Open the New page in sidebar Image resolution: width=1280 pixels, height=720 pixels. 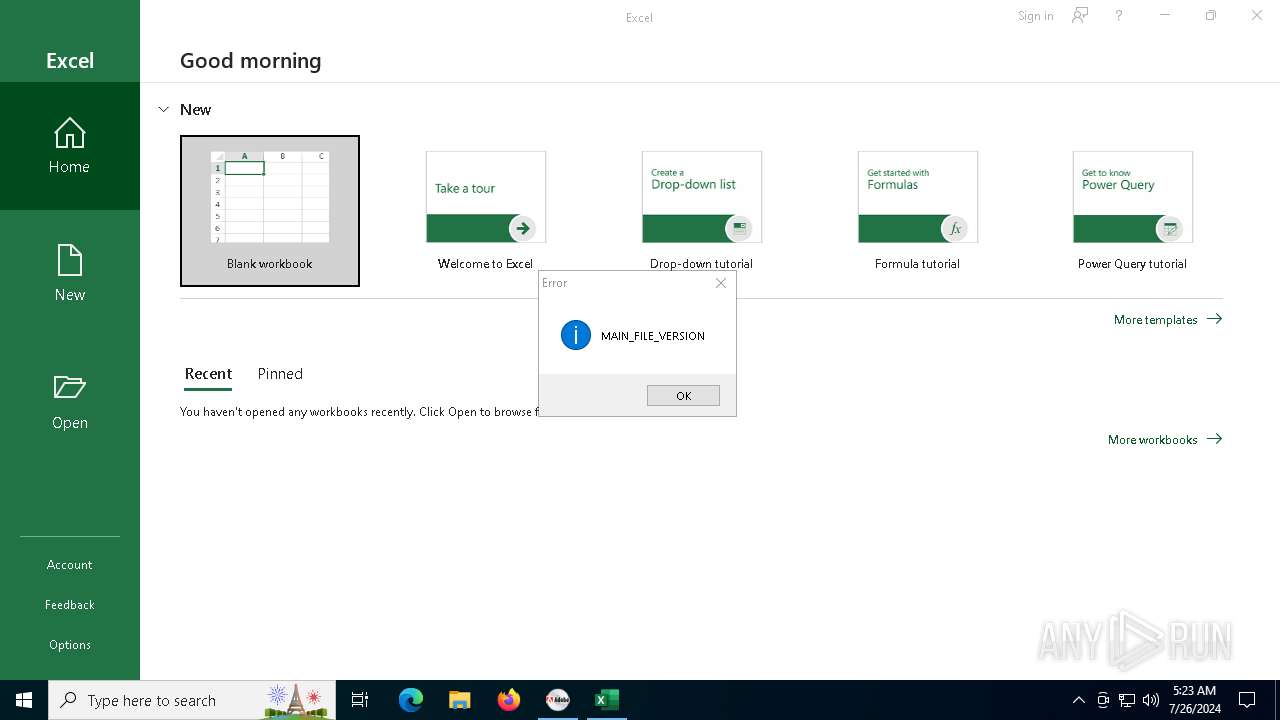coord(70,274)
